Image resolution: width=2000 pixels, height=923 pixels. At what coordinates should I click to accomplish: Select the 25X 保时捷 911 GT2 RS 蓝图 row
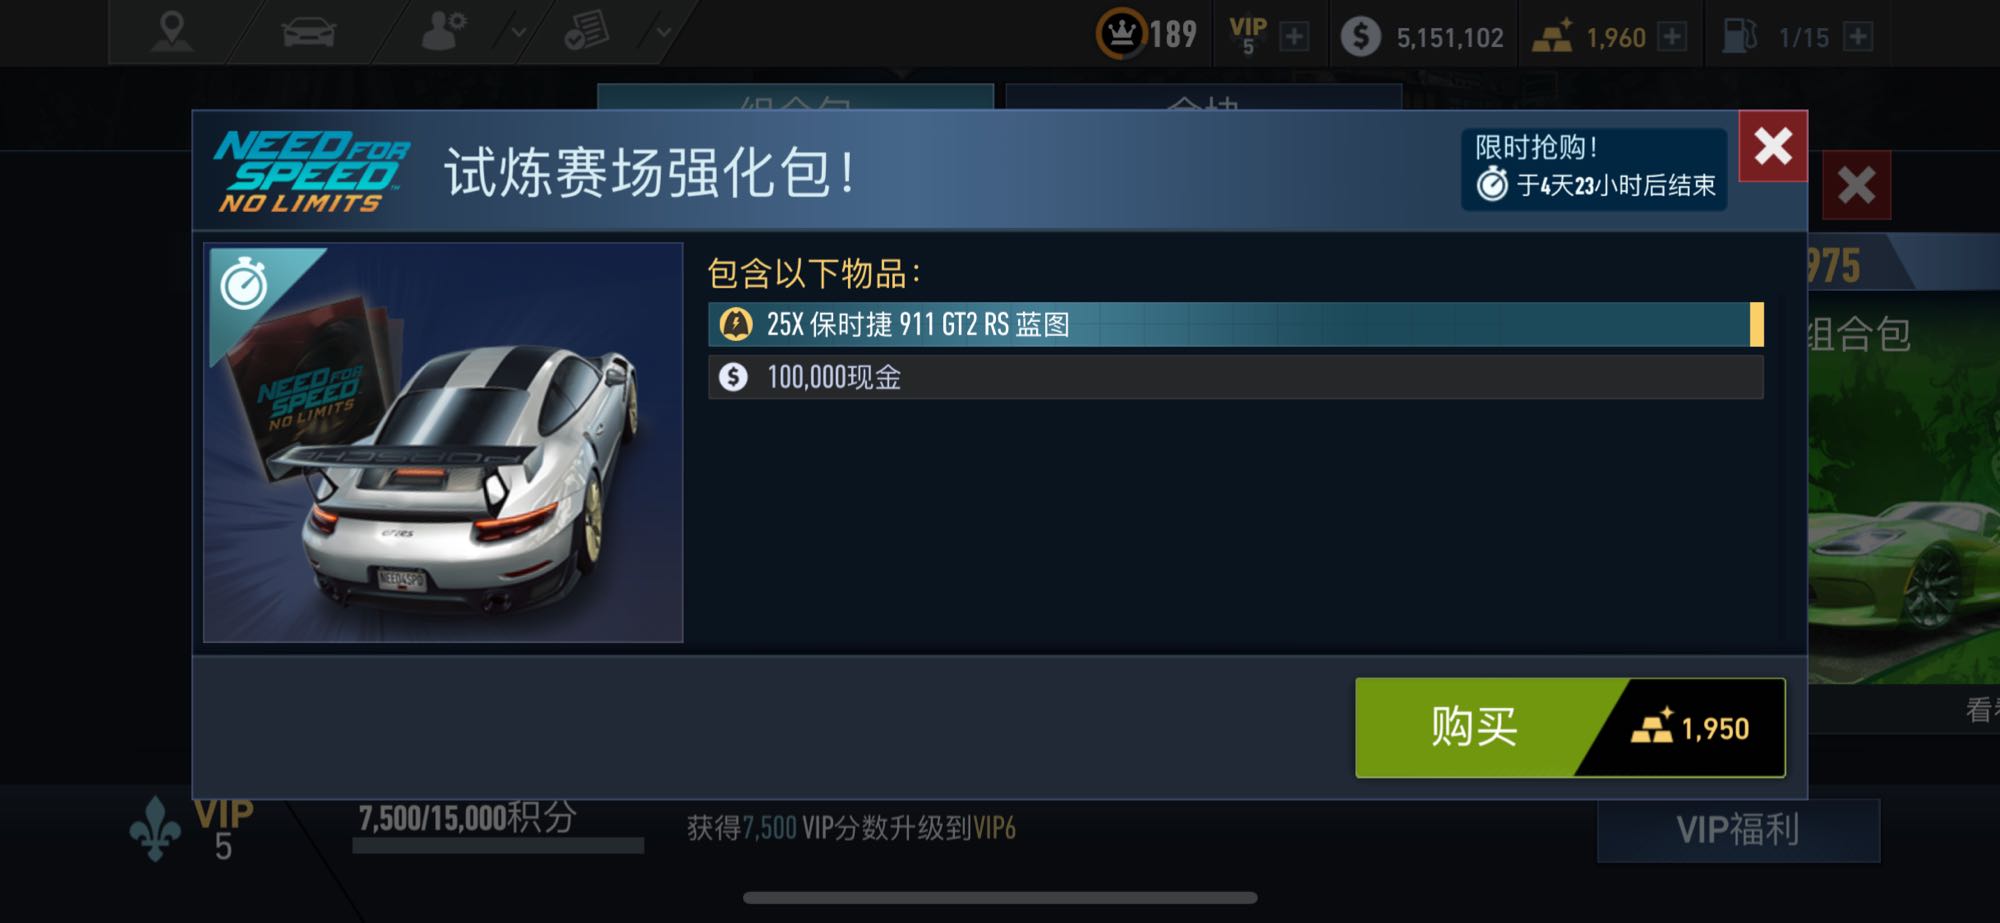[x=1235, y=324]
